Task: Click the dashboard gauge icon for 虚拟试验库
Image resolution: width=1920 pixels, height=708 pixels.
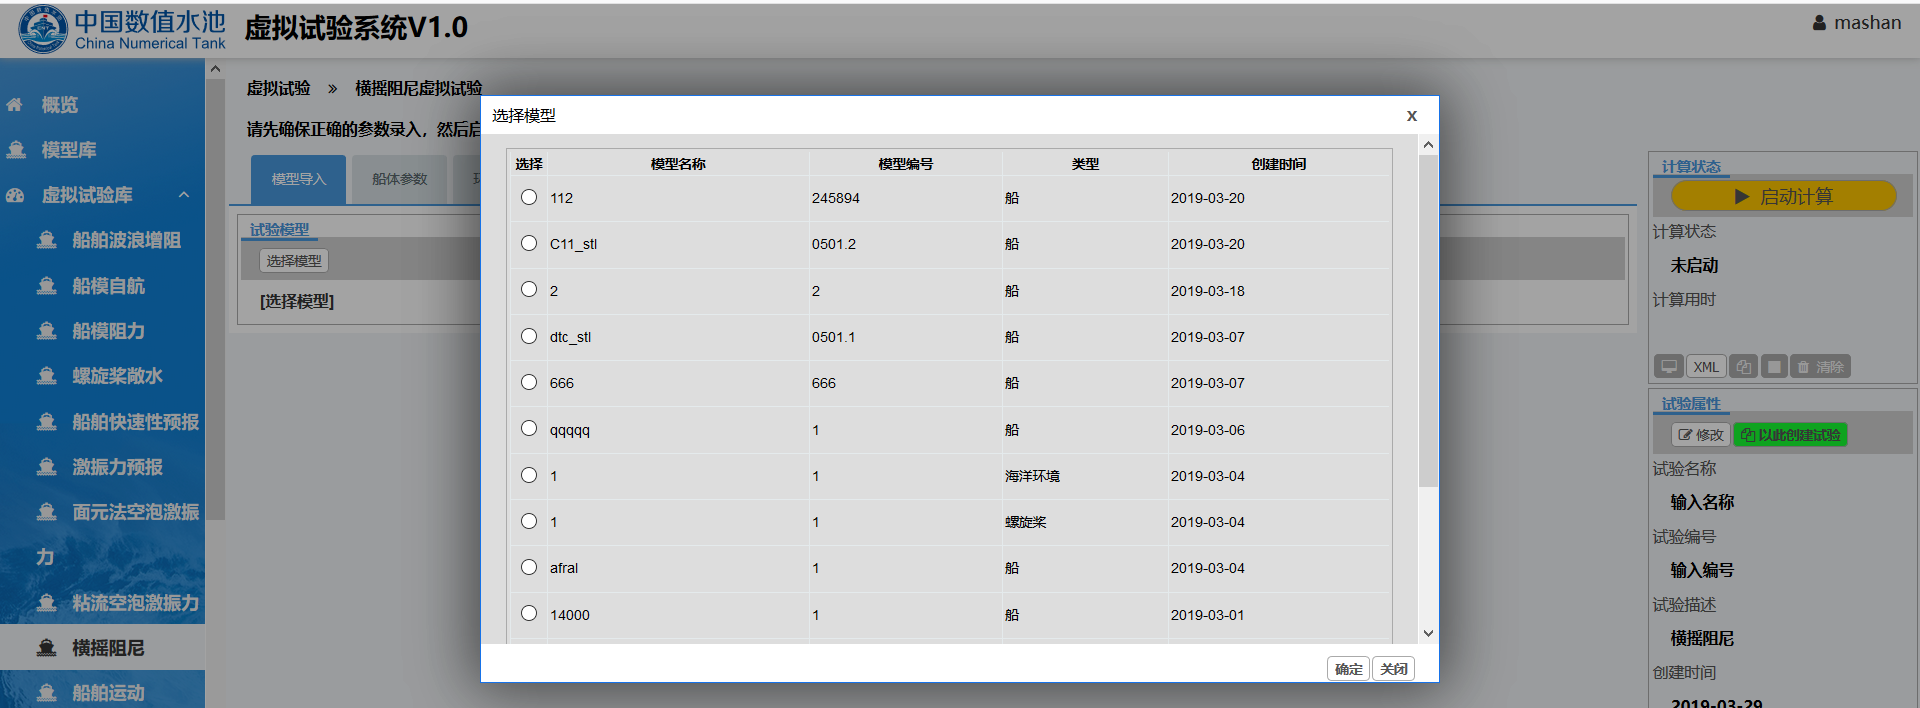Action: [x=15, y=195]
